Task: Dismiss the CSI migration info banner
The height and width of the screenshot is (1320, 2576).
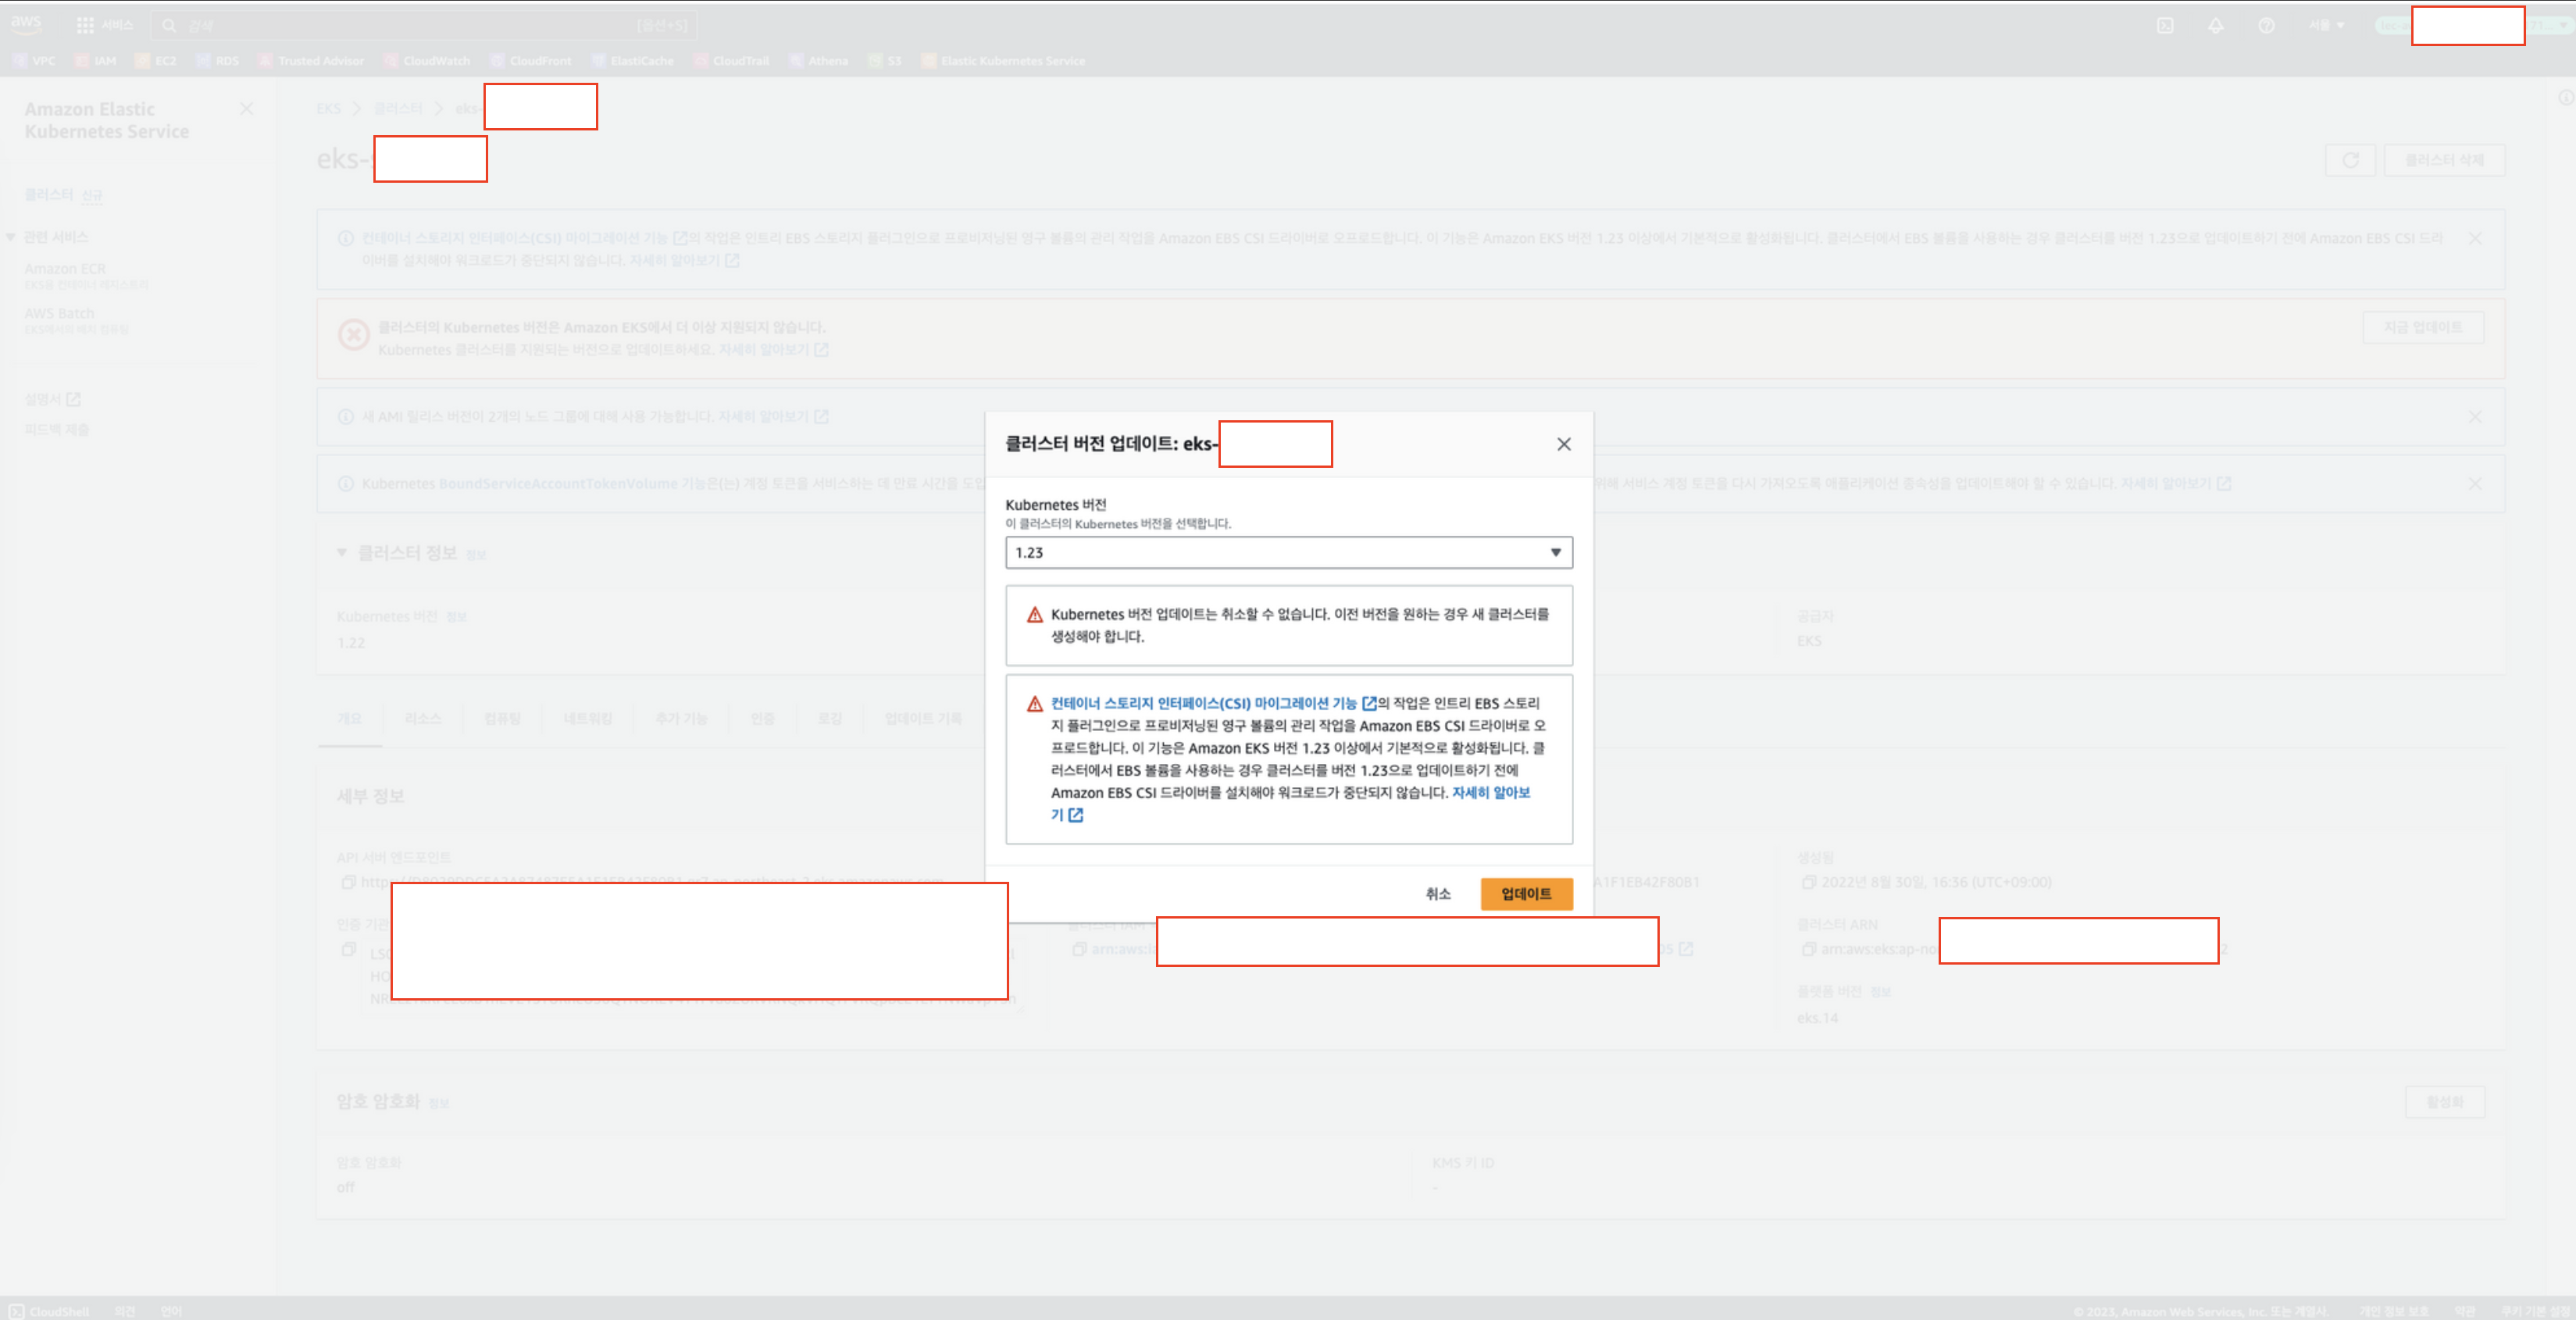Action: coord(2474,238)
